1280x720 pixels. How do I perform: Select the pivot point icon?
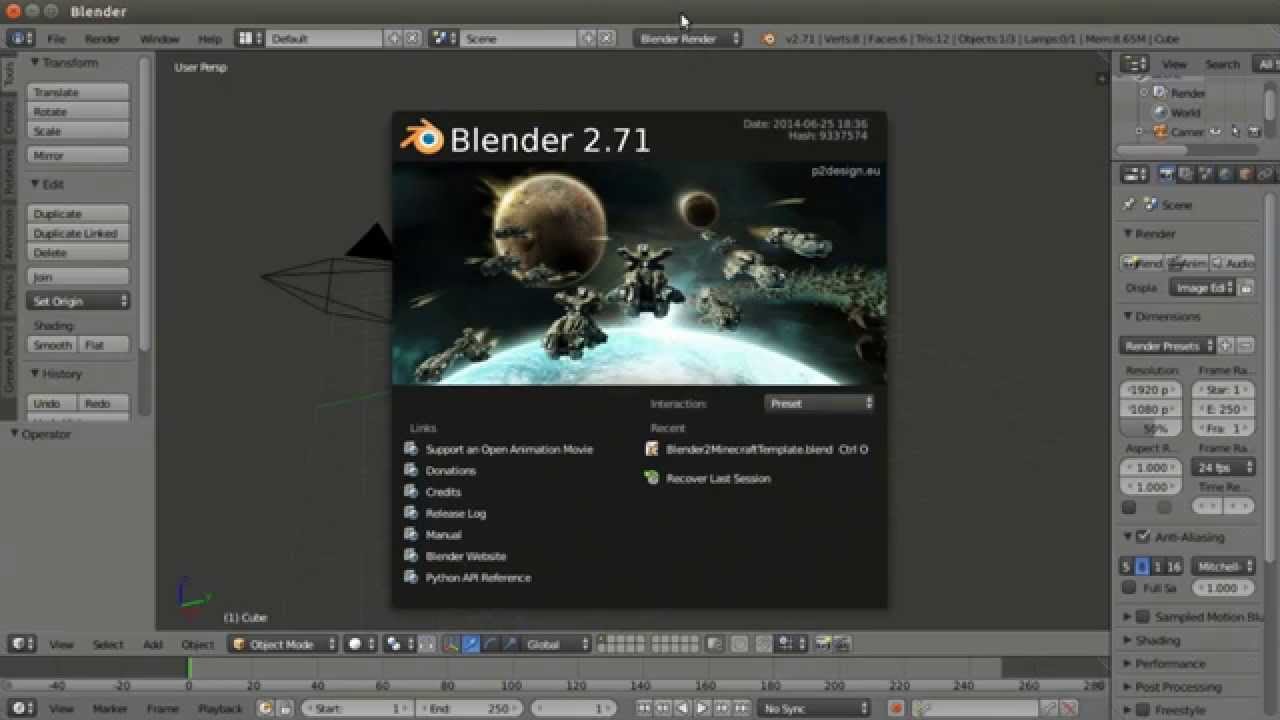[399, 644]
